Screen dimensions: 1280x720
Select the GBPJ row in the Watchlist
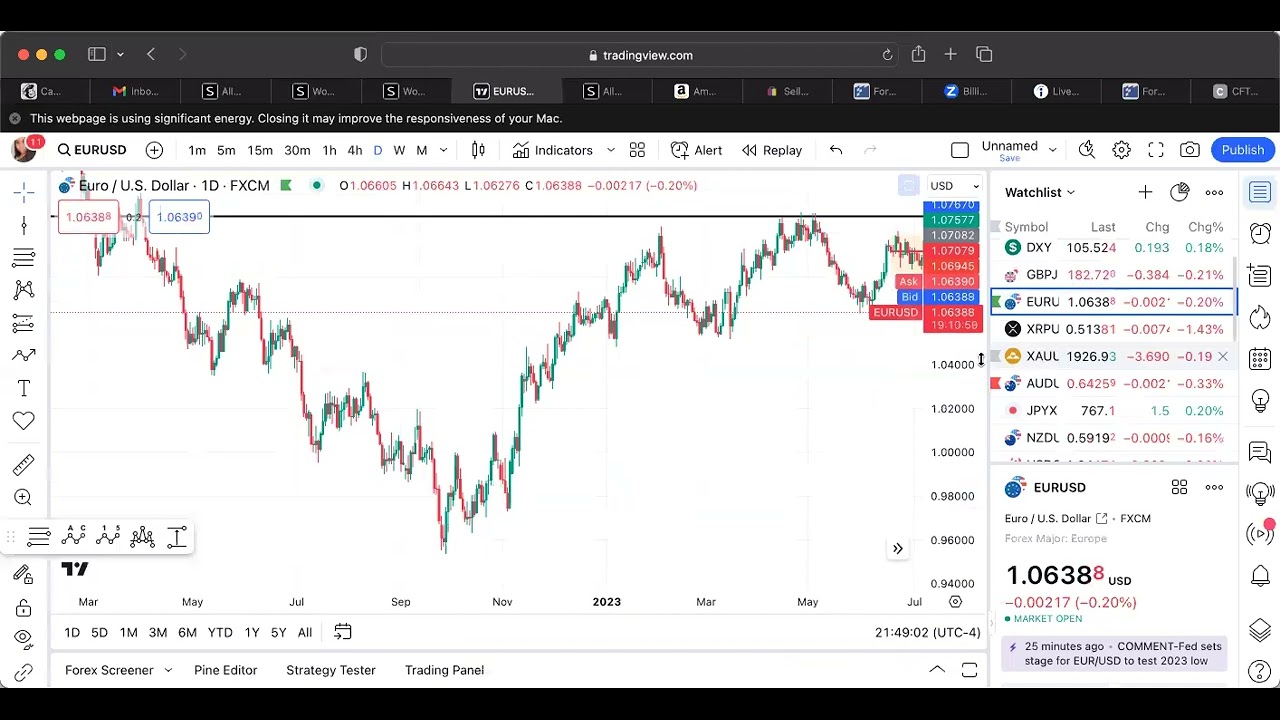[x=1114, y=275]
